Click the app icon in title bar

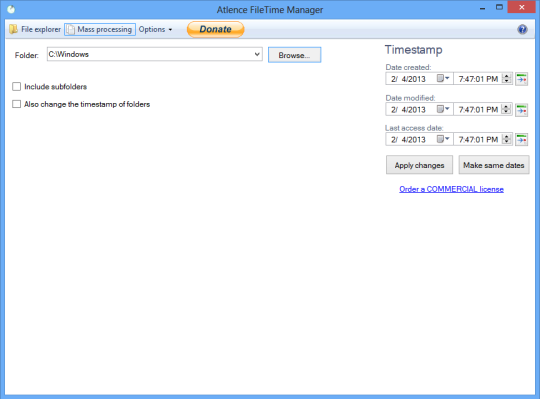(x=11, y=9)
